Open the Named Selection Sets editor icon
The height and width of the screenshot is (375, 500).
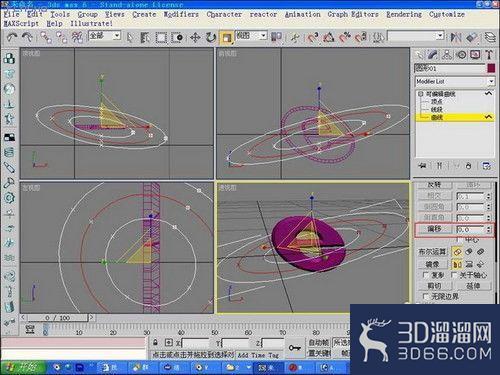(x=378, y=37)
